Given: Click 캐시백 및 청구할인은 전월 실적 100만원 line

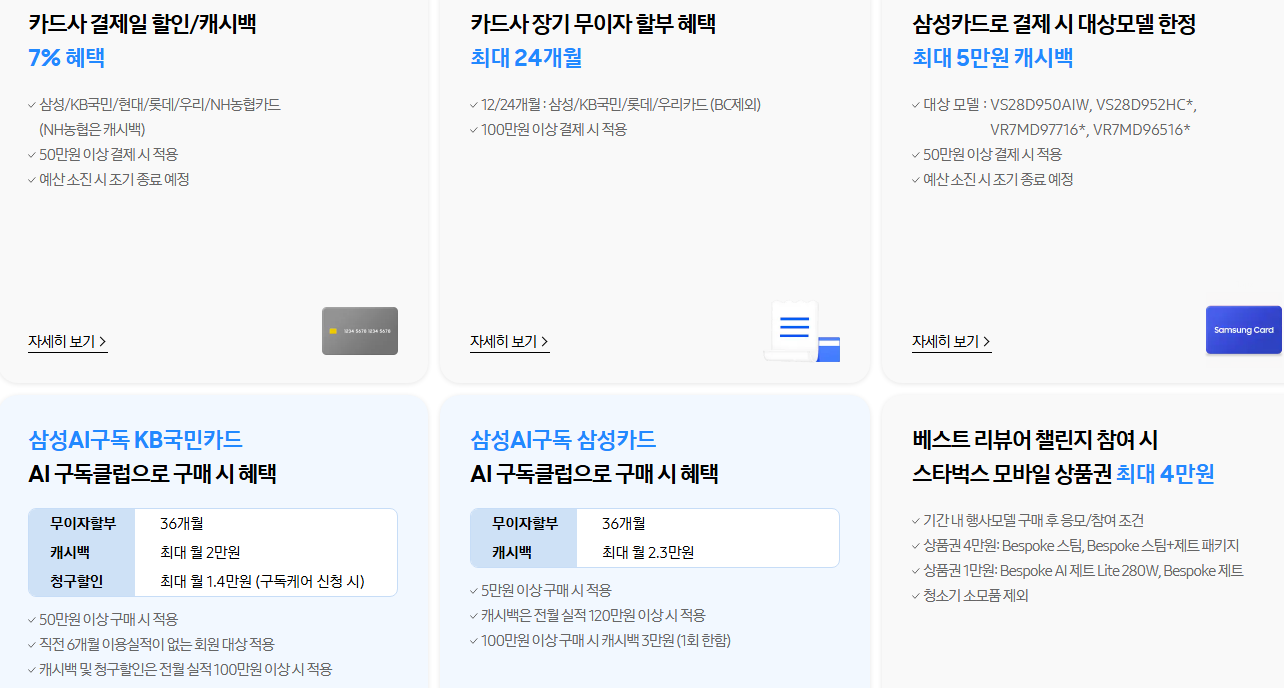Looking at the screenshot, I should point(186,669).
